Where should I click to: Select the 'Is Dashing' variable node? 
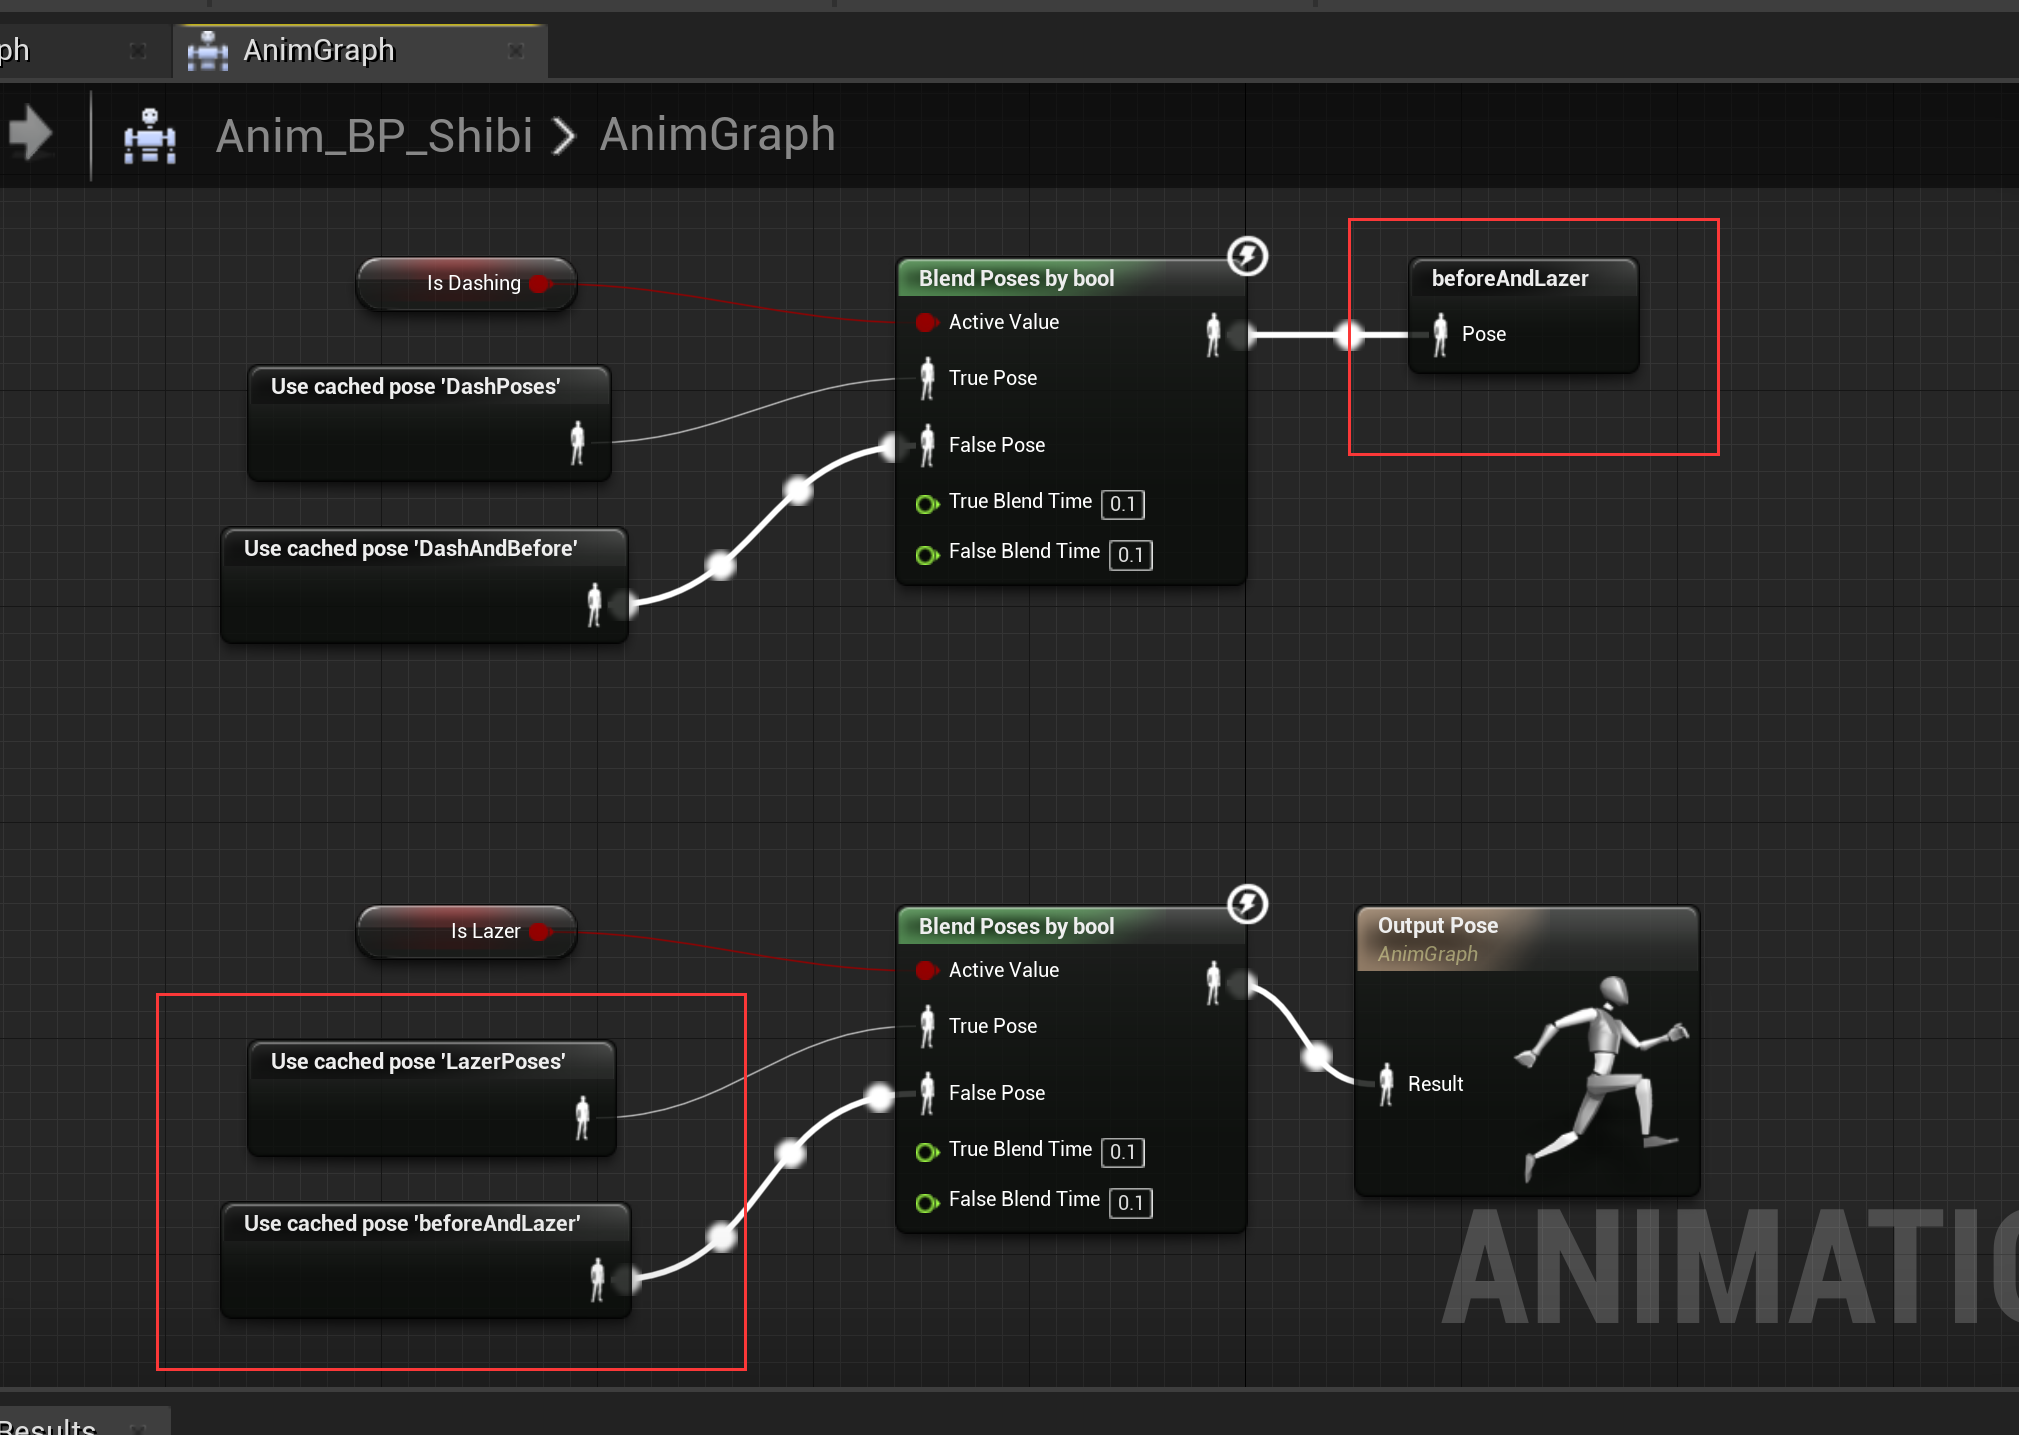465,283
